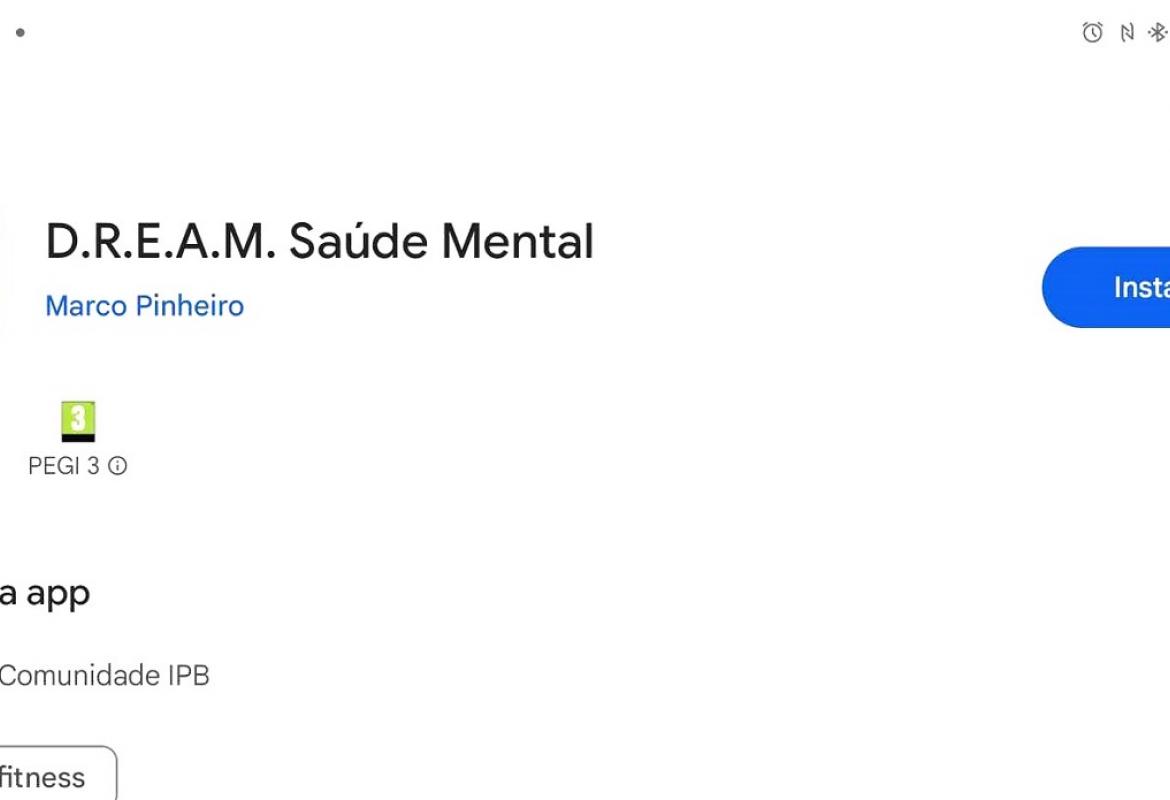Click the Comunidade IPB description text

pos(104,675)
